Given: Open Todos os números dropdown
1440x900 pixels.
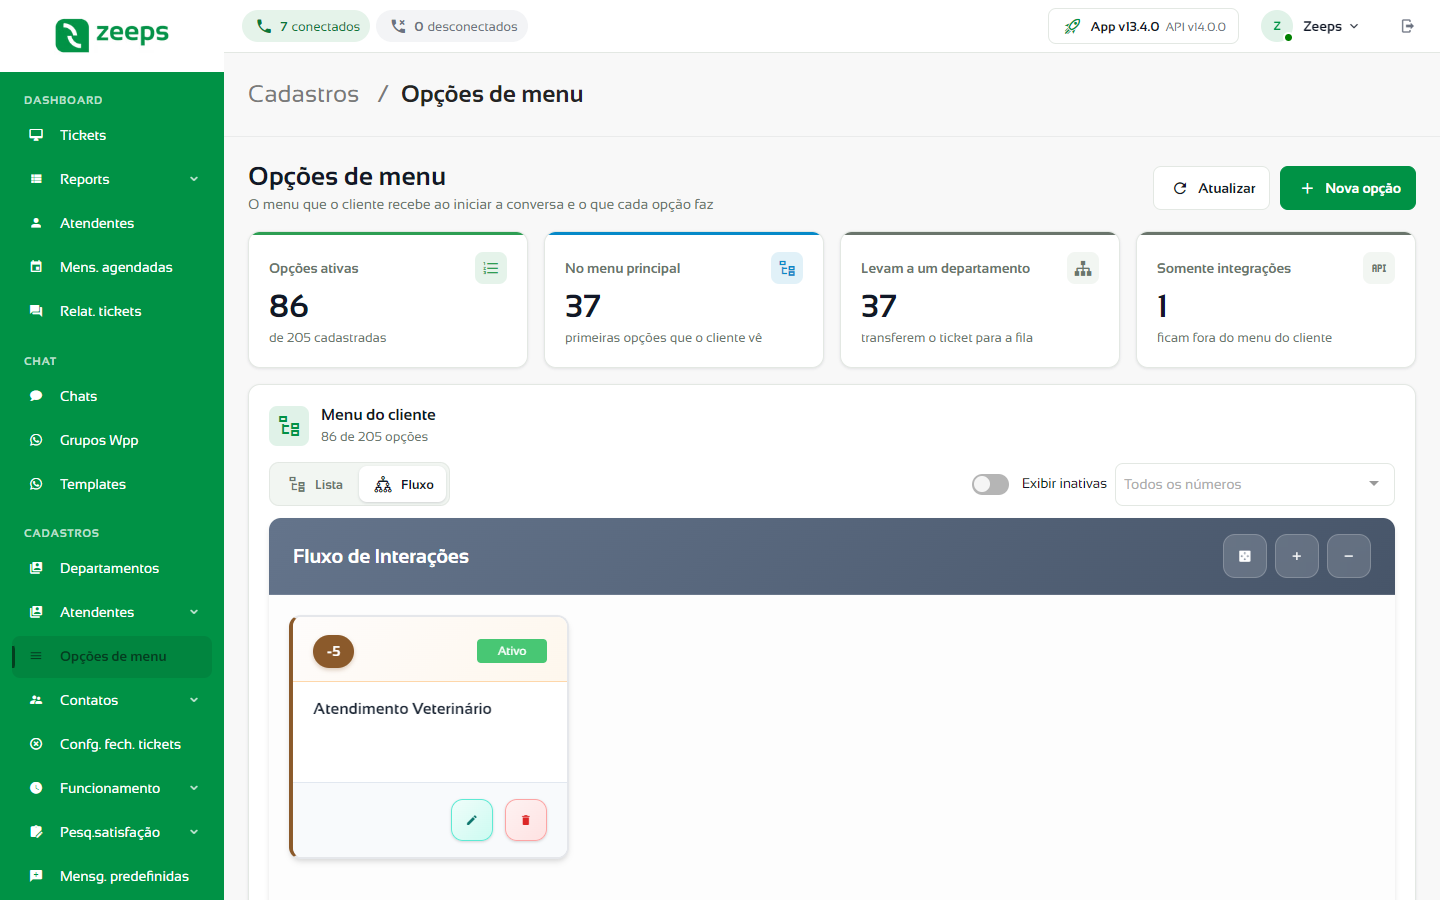Looking at the screenshot, I should coord(1255,484).
